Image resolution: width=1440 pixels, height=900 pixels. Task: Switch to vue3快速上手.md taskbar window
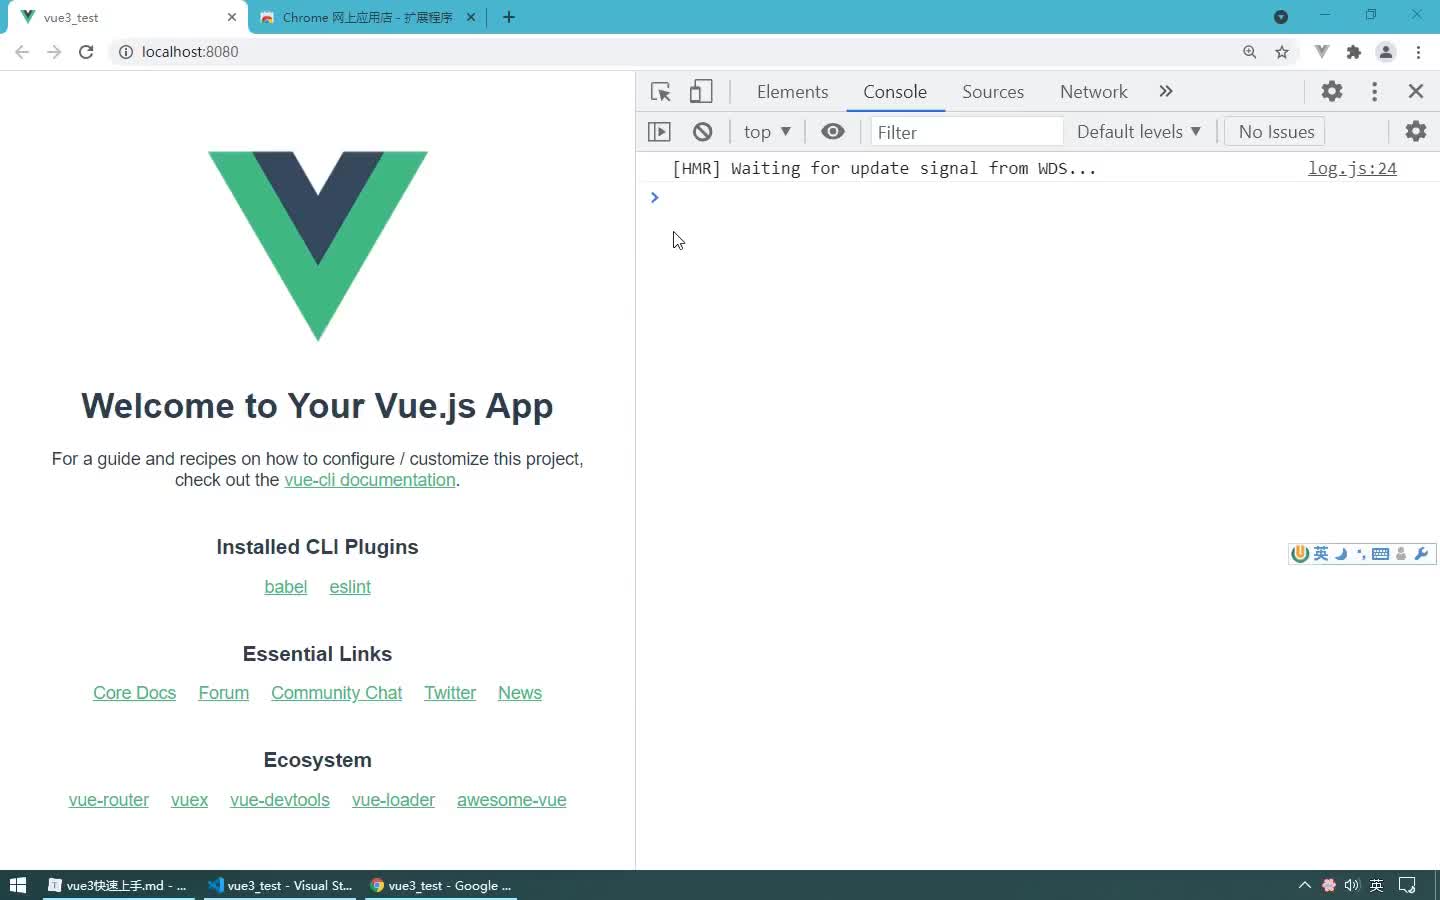(x=118, y=885)
